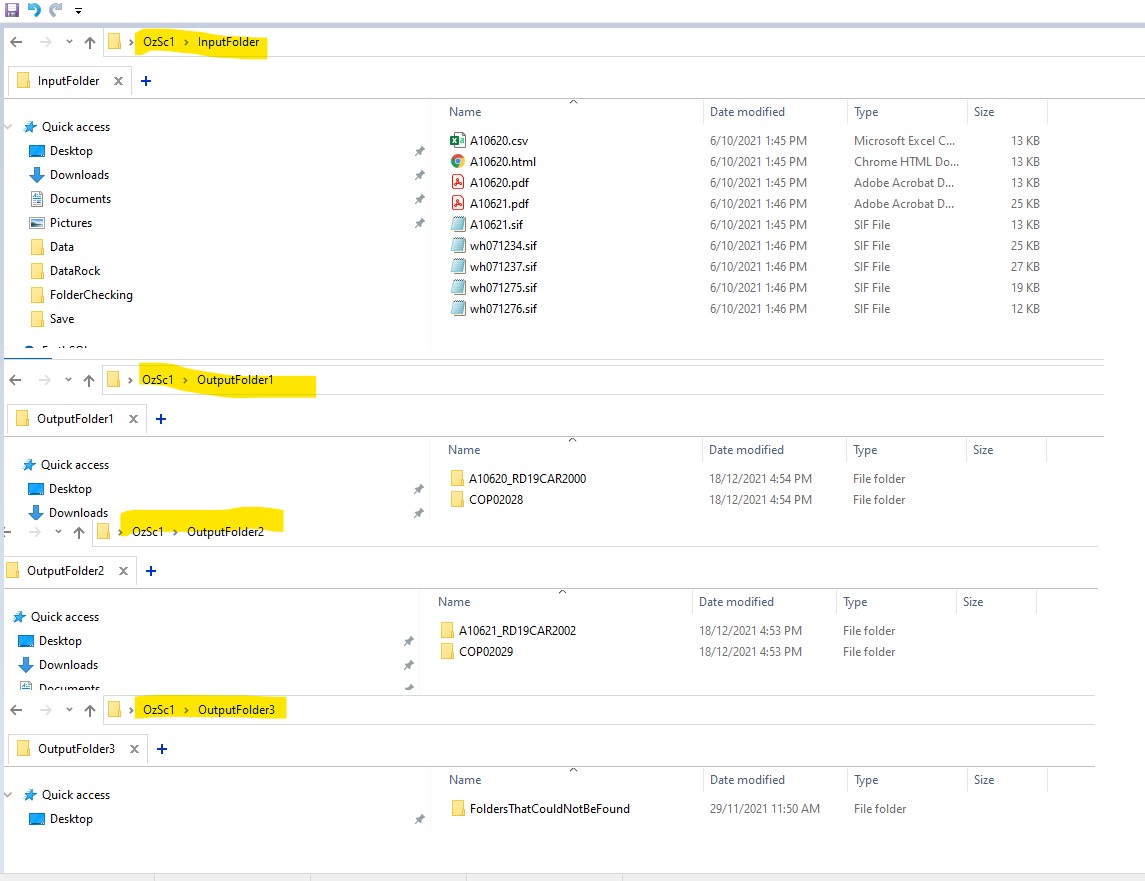
Task: Select DataRock in the navigation pane
Action: (75, 271)
